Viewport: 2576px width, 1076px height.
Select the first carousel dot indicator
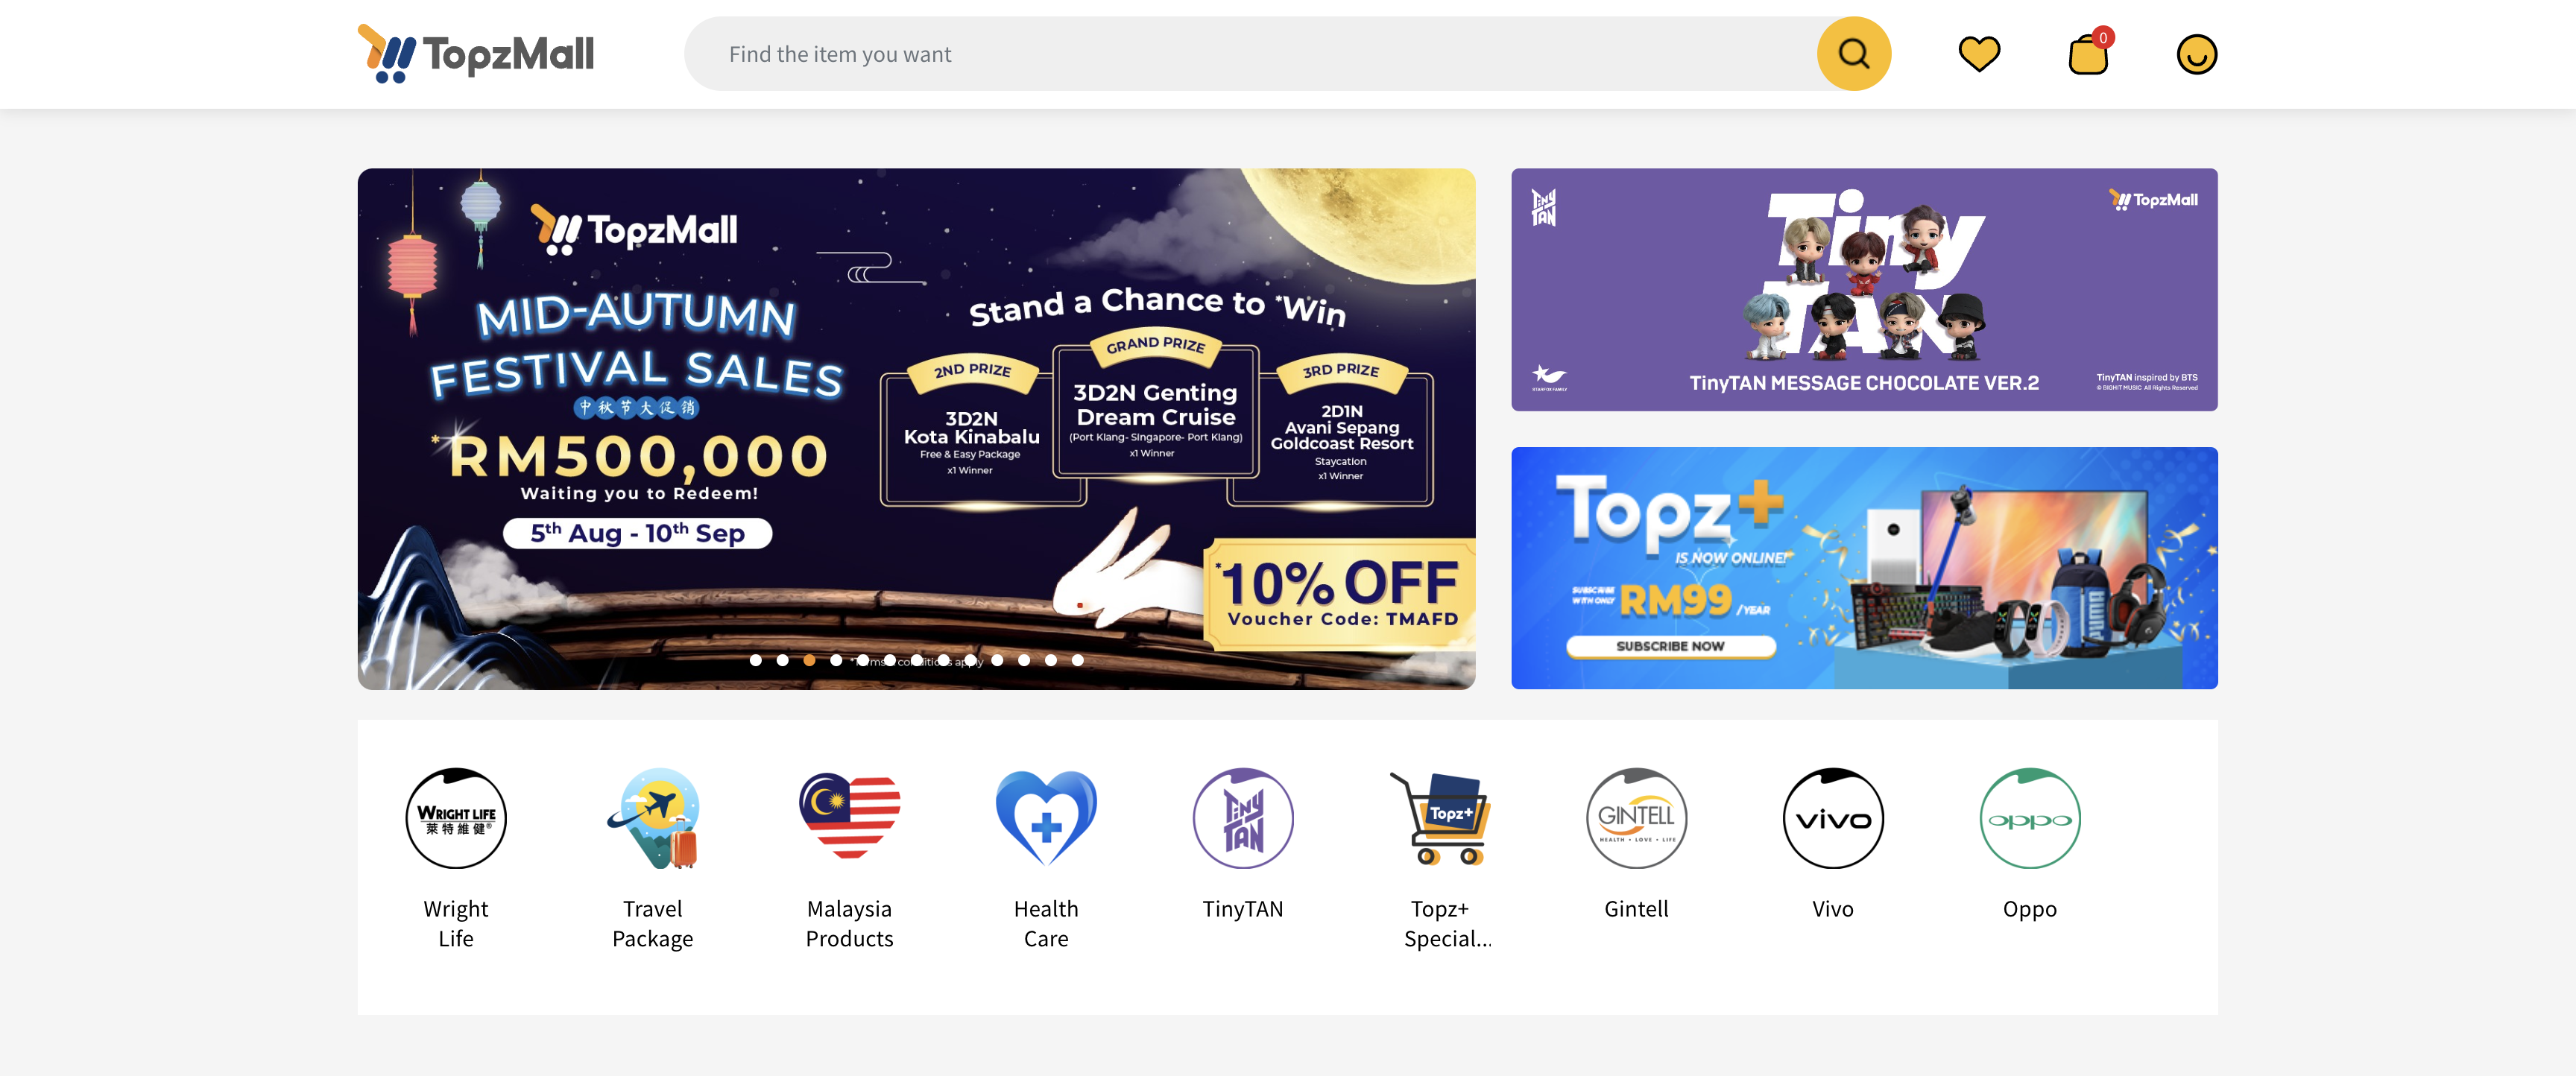[756, 660]
